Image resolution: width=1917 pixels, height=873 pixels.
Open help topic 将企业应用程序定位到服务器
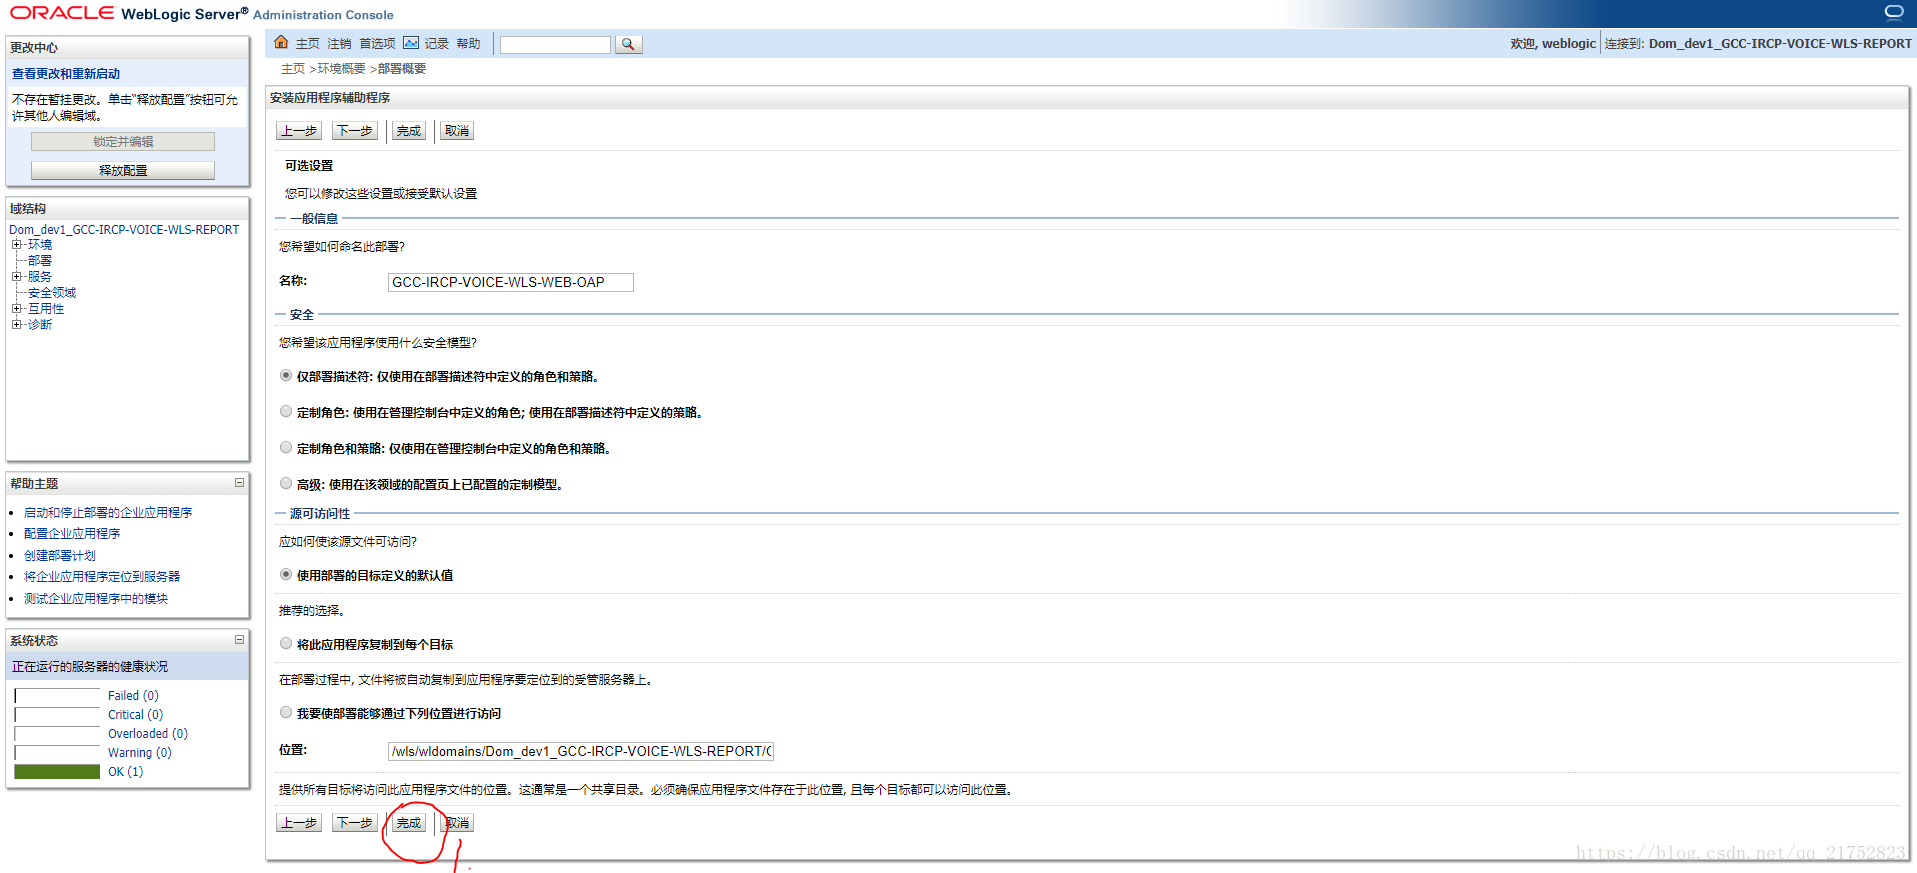tap(102, 576)
